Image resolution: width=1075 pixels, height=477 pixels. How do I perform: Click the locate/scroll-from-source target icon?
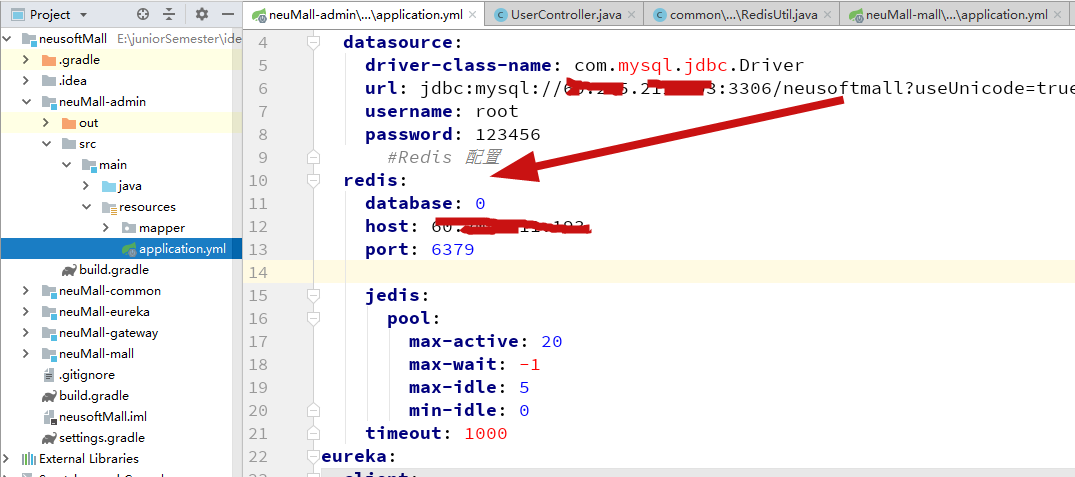143,14
